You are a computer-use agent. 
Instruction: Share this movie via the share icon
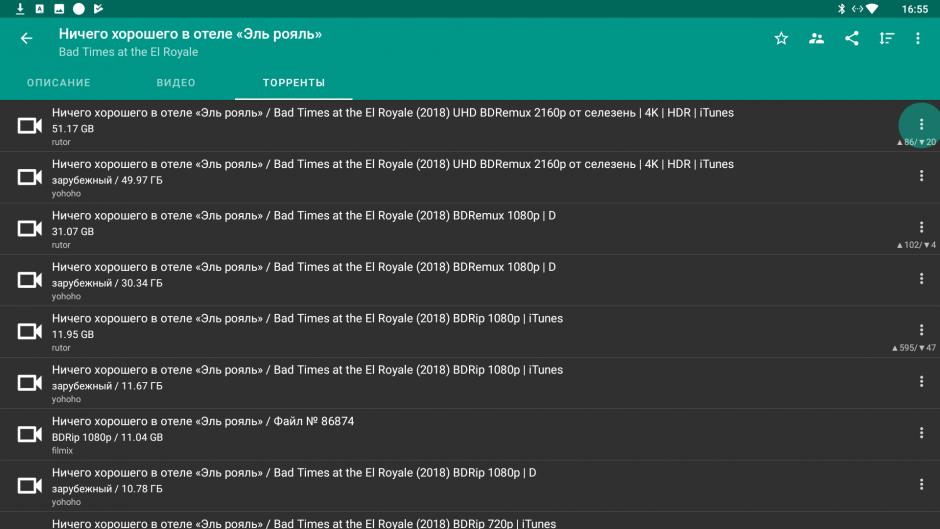852,39
